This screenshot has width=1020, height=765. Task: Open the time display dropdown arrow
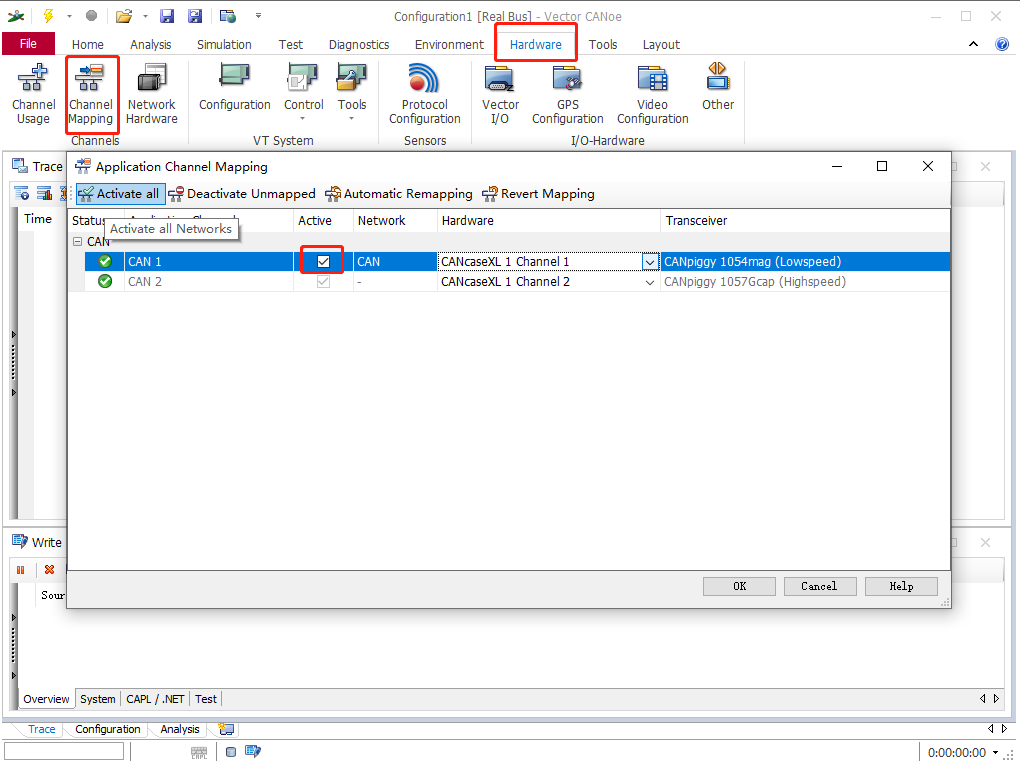pyautogui.click(x=995, y=753)
